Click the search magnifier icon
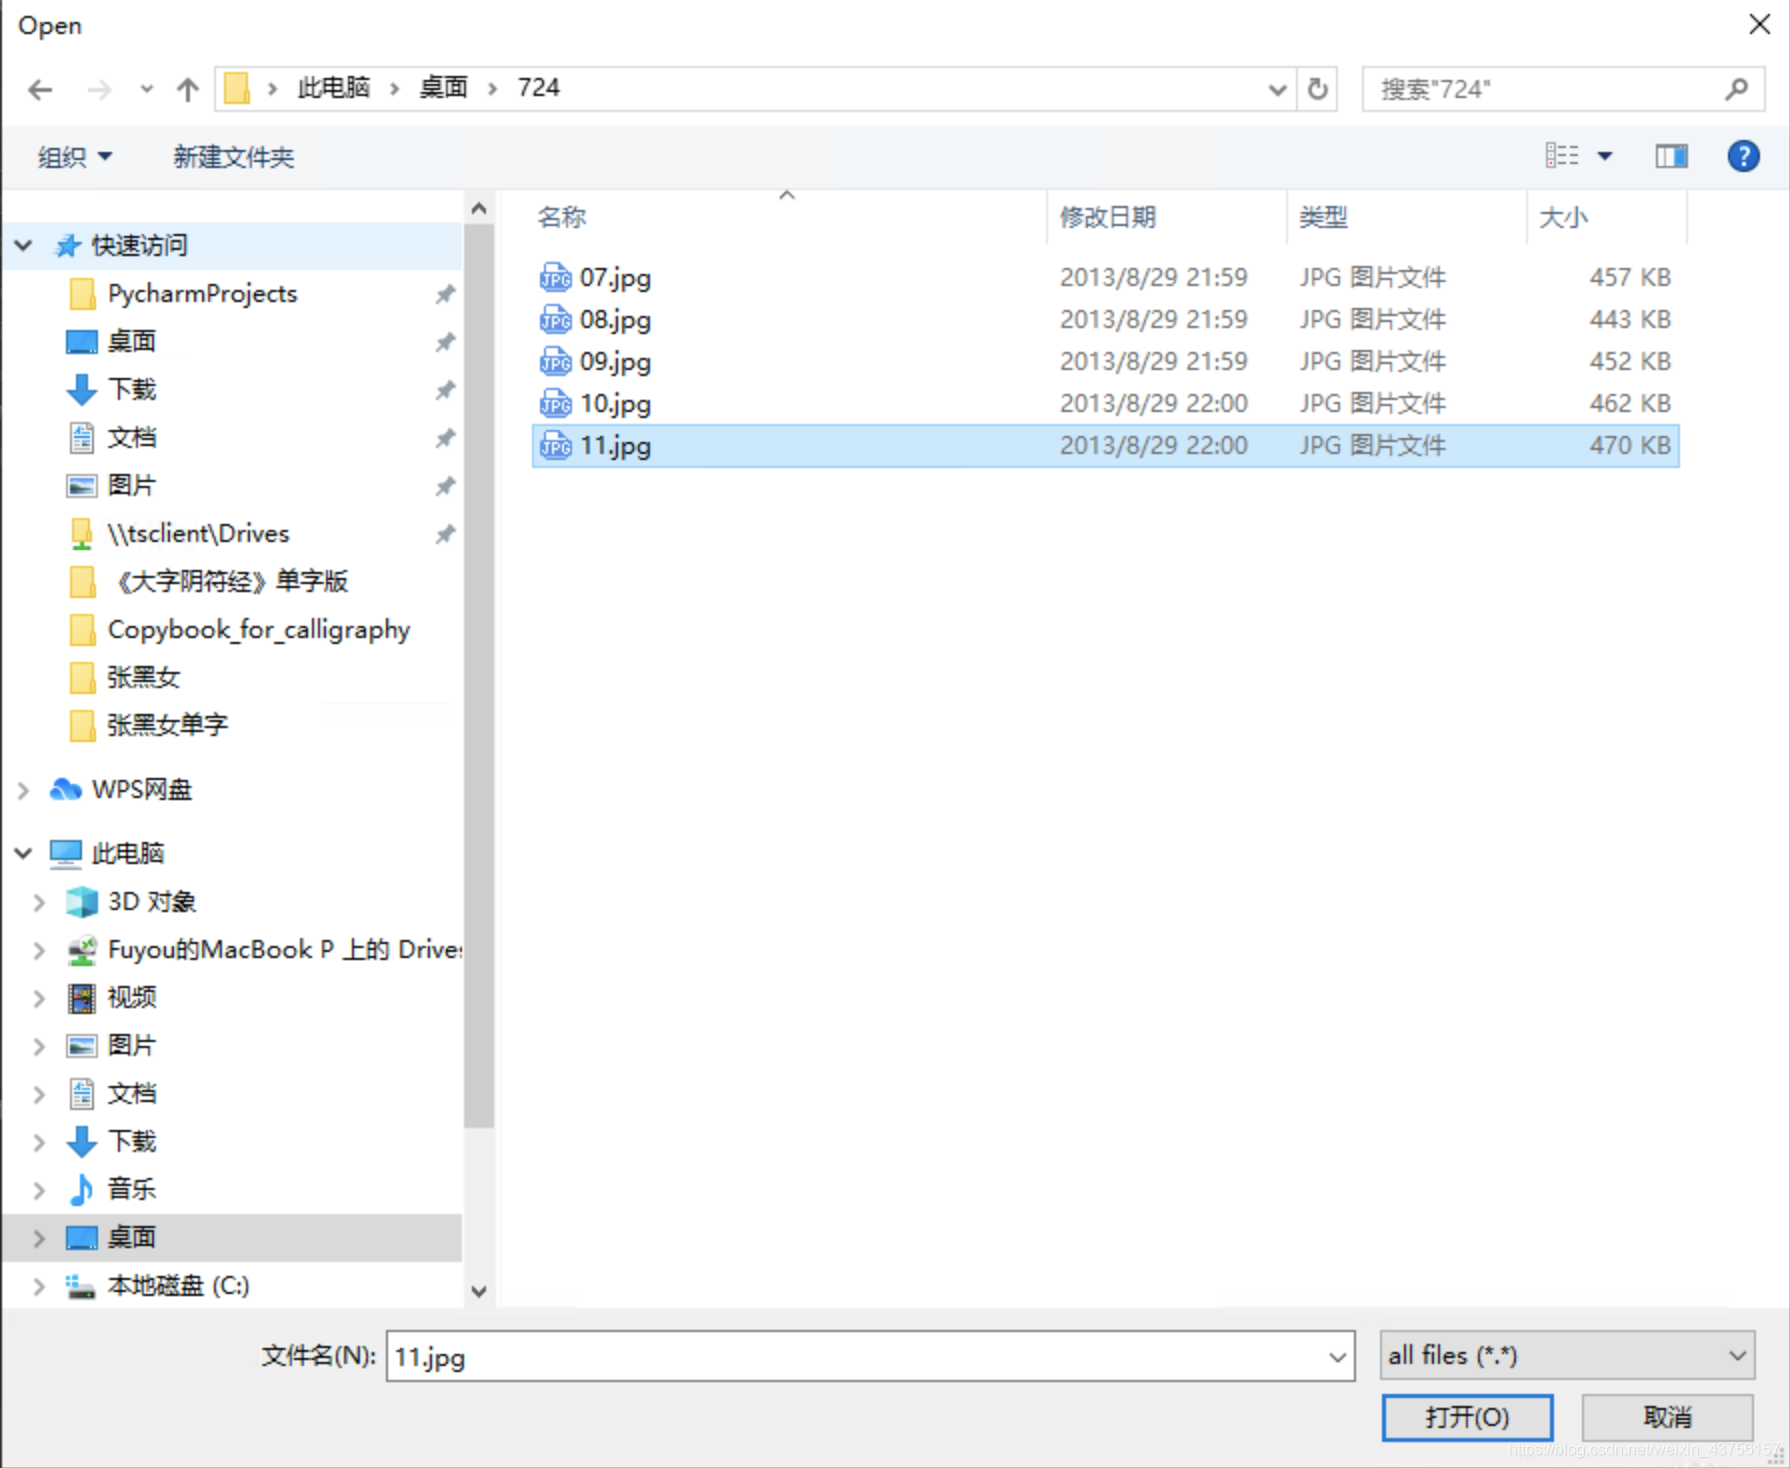The width and height of the screenshot is (1790, 1468). tap(1737, 89)
